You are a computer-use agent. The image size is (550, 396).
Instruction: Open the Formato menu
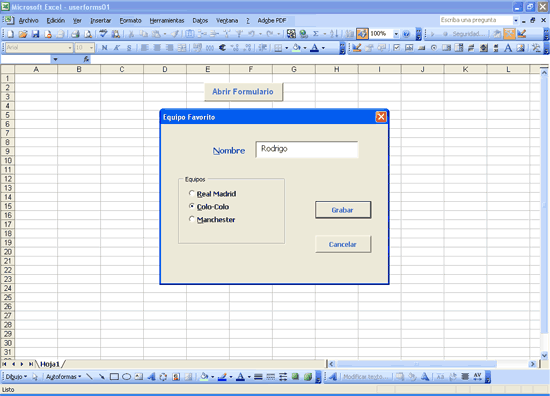(130, 21)
